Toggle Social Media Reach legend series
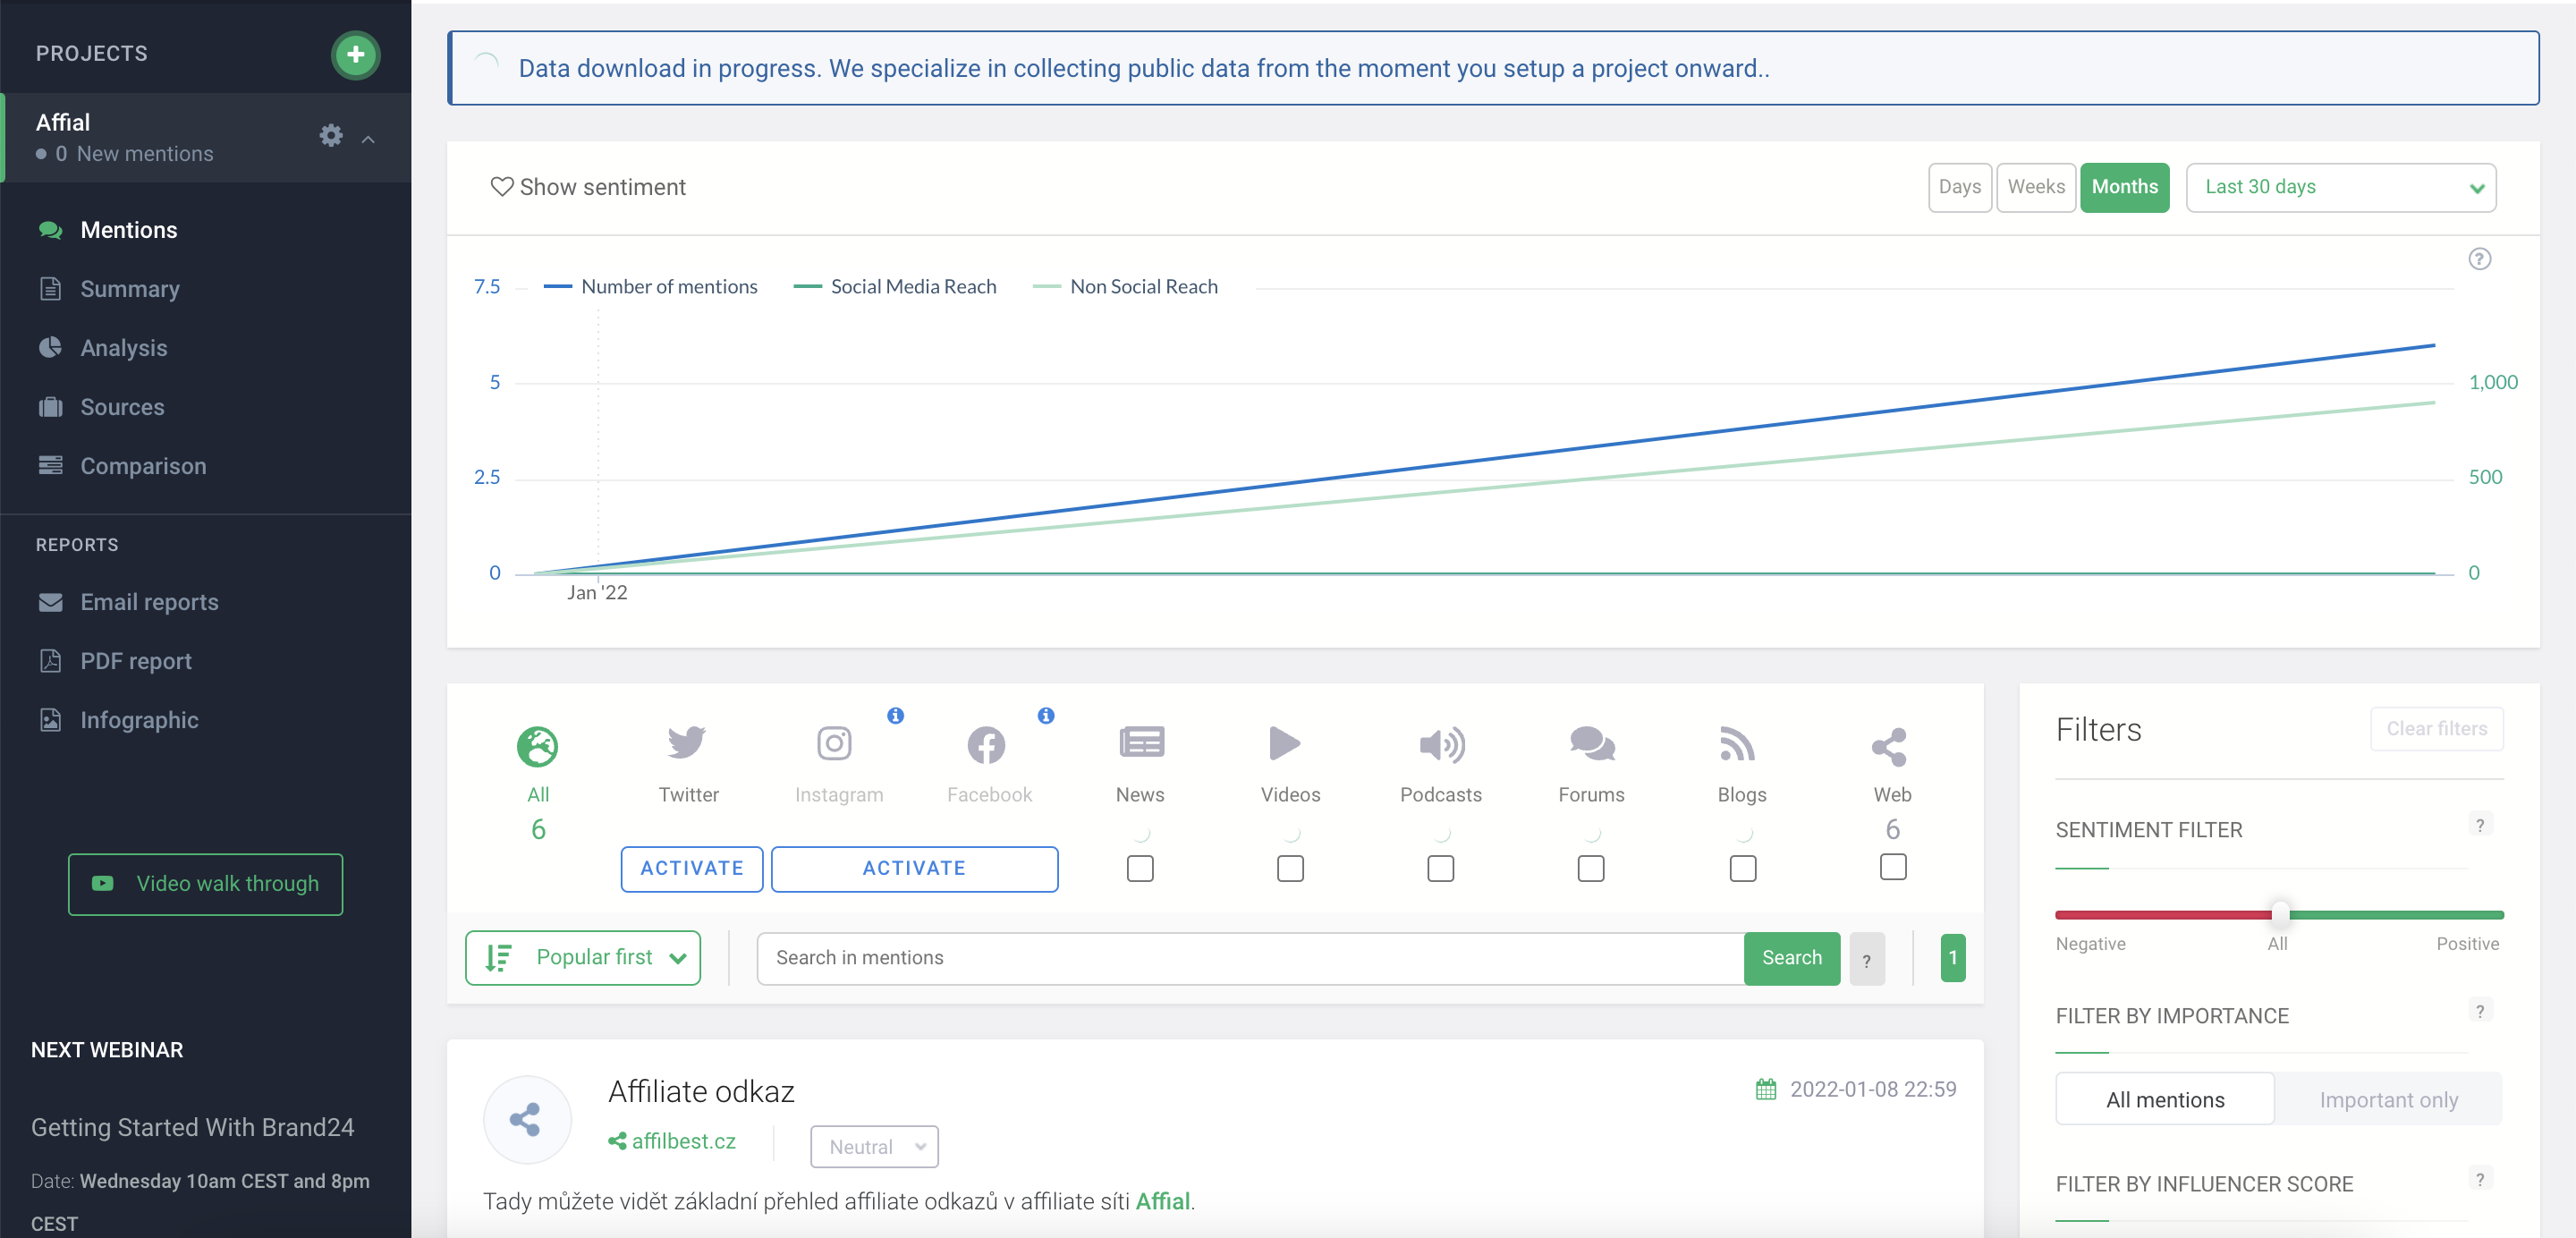 (x=894, y=287)
